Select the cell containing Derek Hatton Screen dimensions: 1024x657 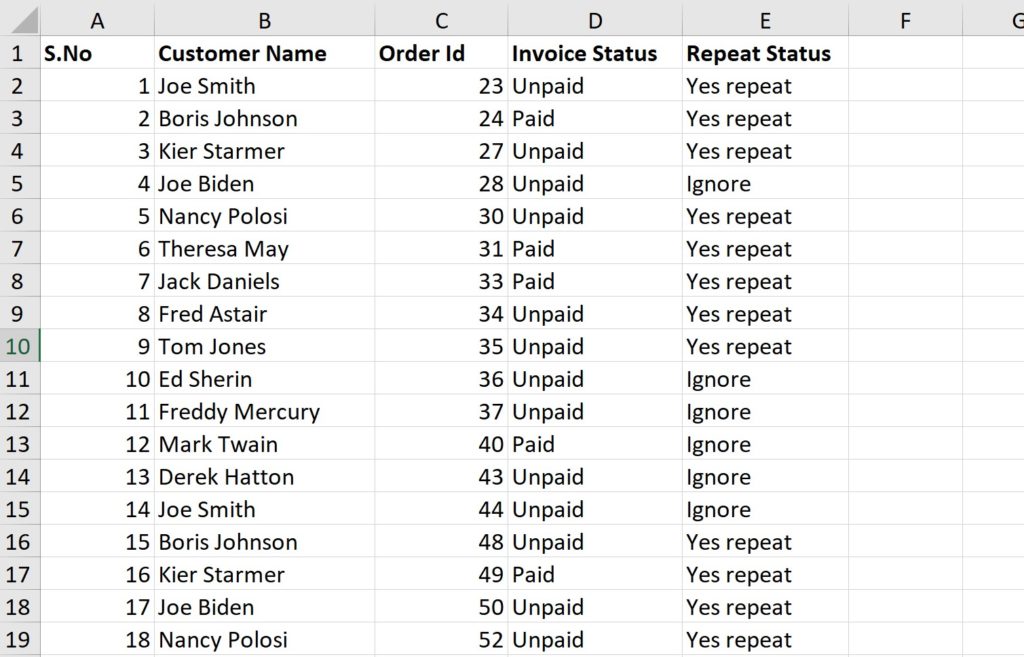(264, 477)
